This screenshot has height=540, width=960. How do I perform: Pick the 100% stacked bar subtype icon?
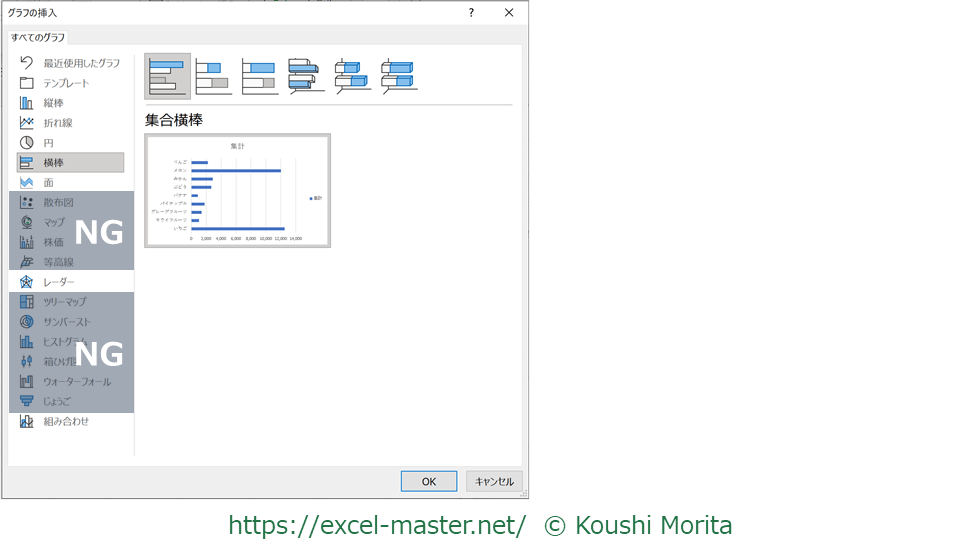pos(259,76)
